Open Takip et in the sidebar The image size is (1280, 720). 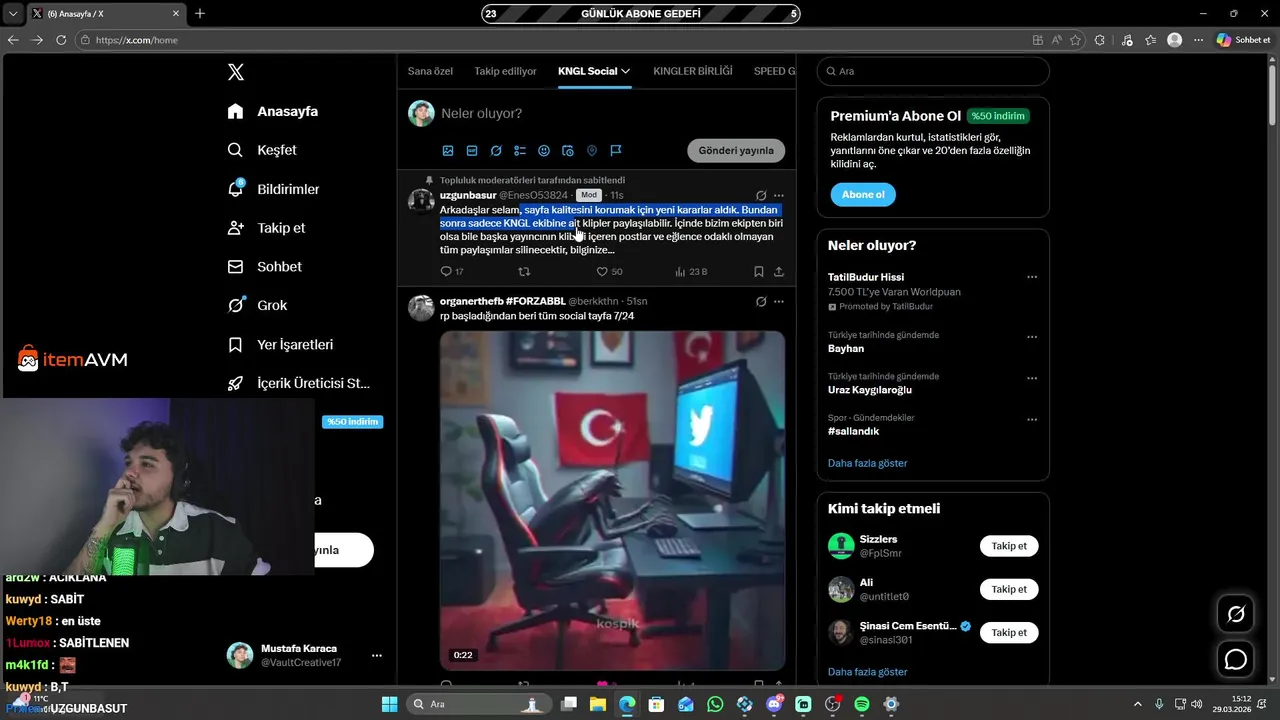click(x=266, y=228)
